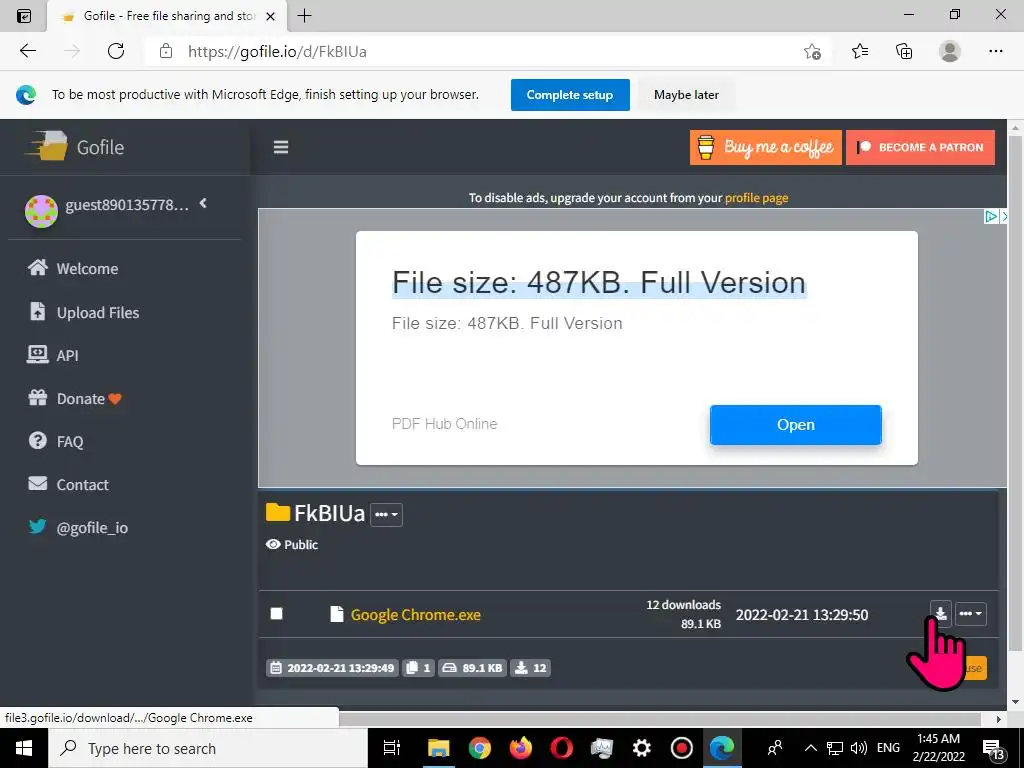The height and width of the screenshot is (768, 1024).
Task: Click the Public visibility eye icon
Action: pos(273,544)
